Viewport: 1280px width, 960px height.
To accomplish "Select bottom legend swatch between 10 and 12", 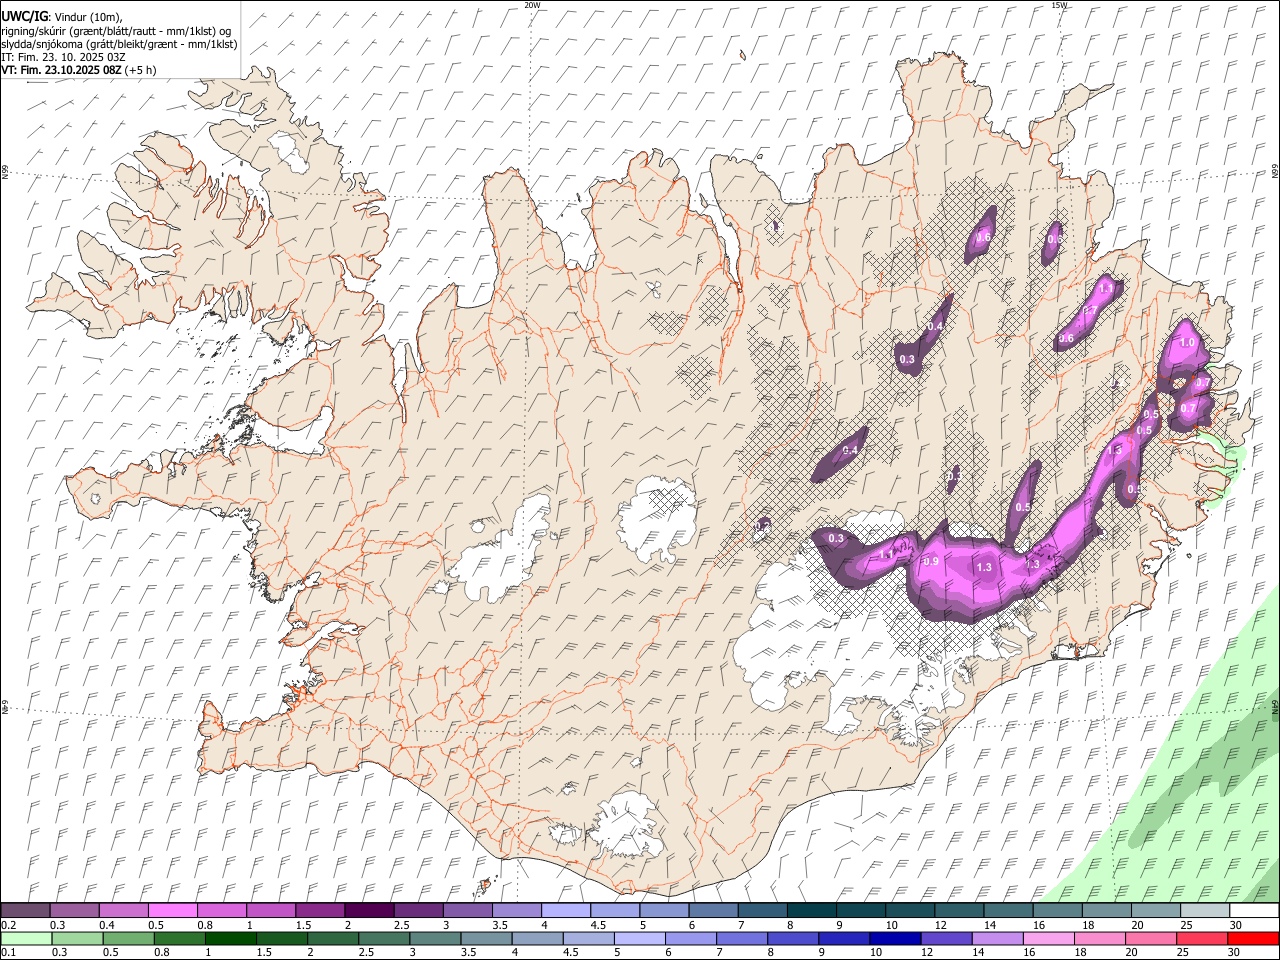I will [x=893, y=938].
